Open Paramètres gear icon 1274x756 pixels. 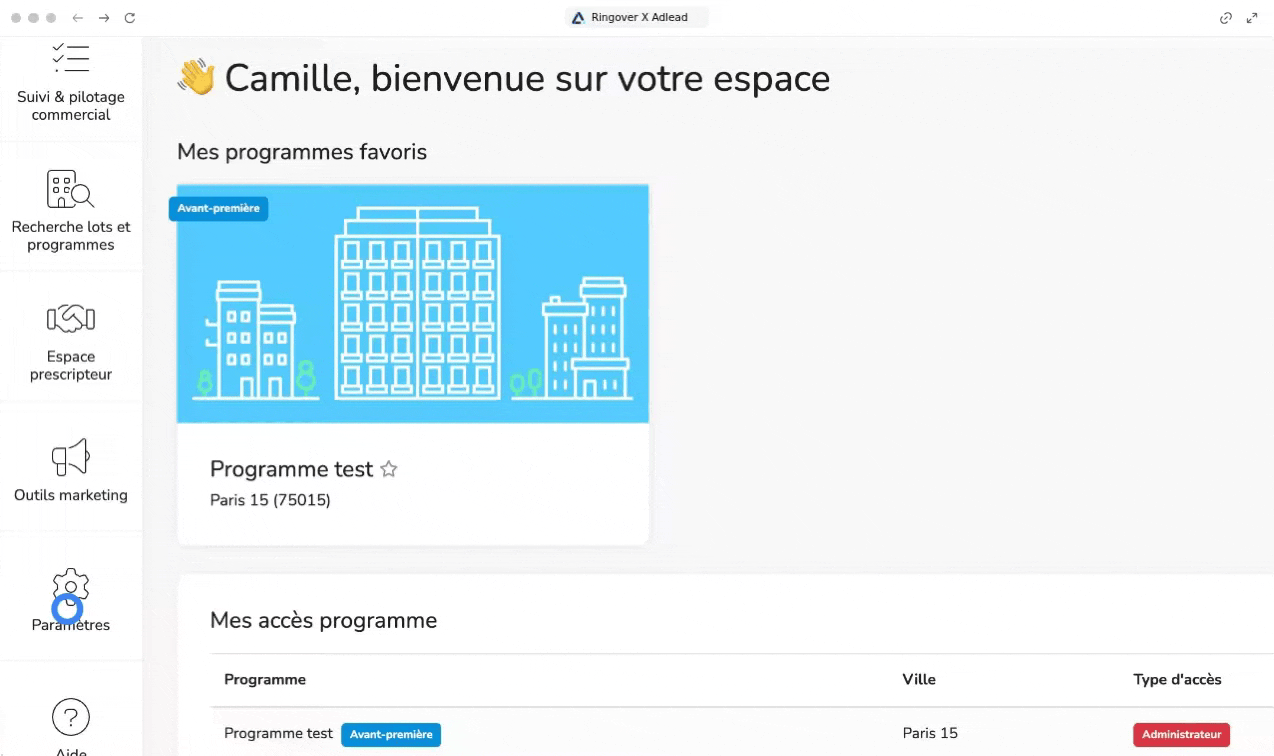pyautogui.click(x=71, y=588)
